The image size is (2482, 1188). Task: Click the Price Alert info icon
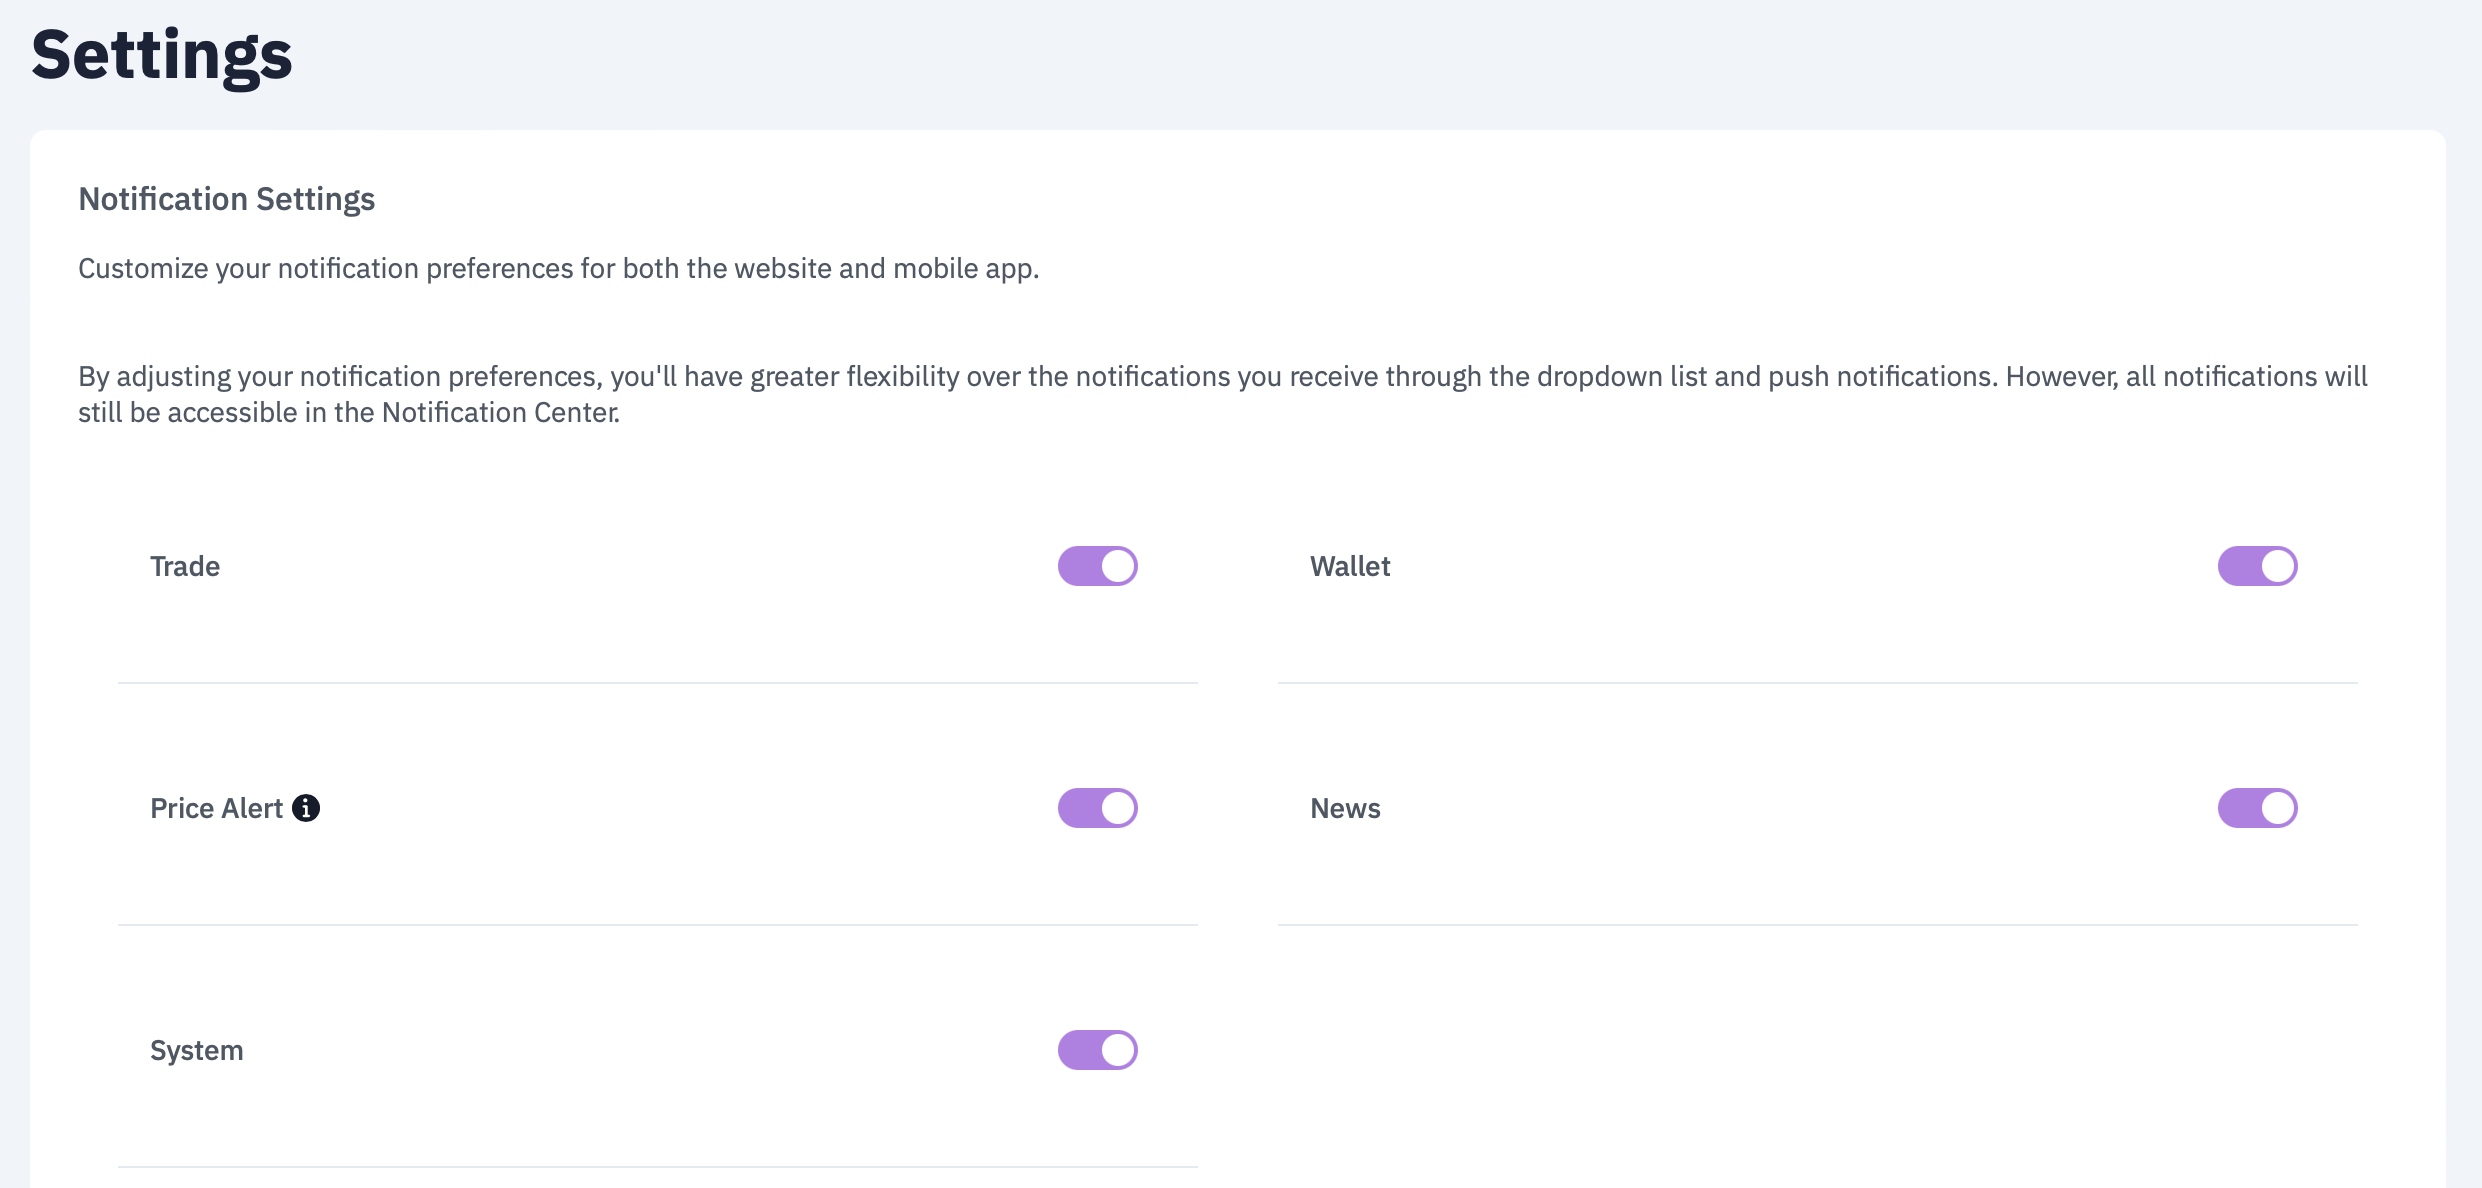[306, 808]
